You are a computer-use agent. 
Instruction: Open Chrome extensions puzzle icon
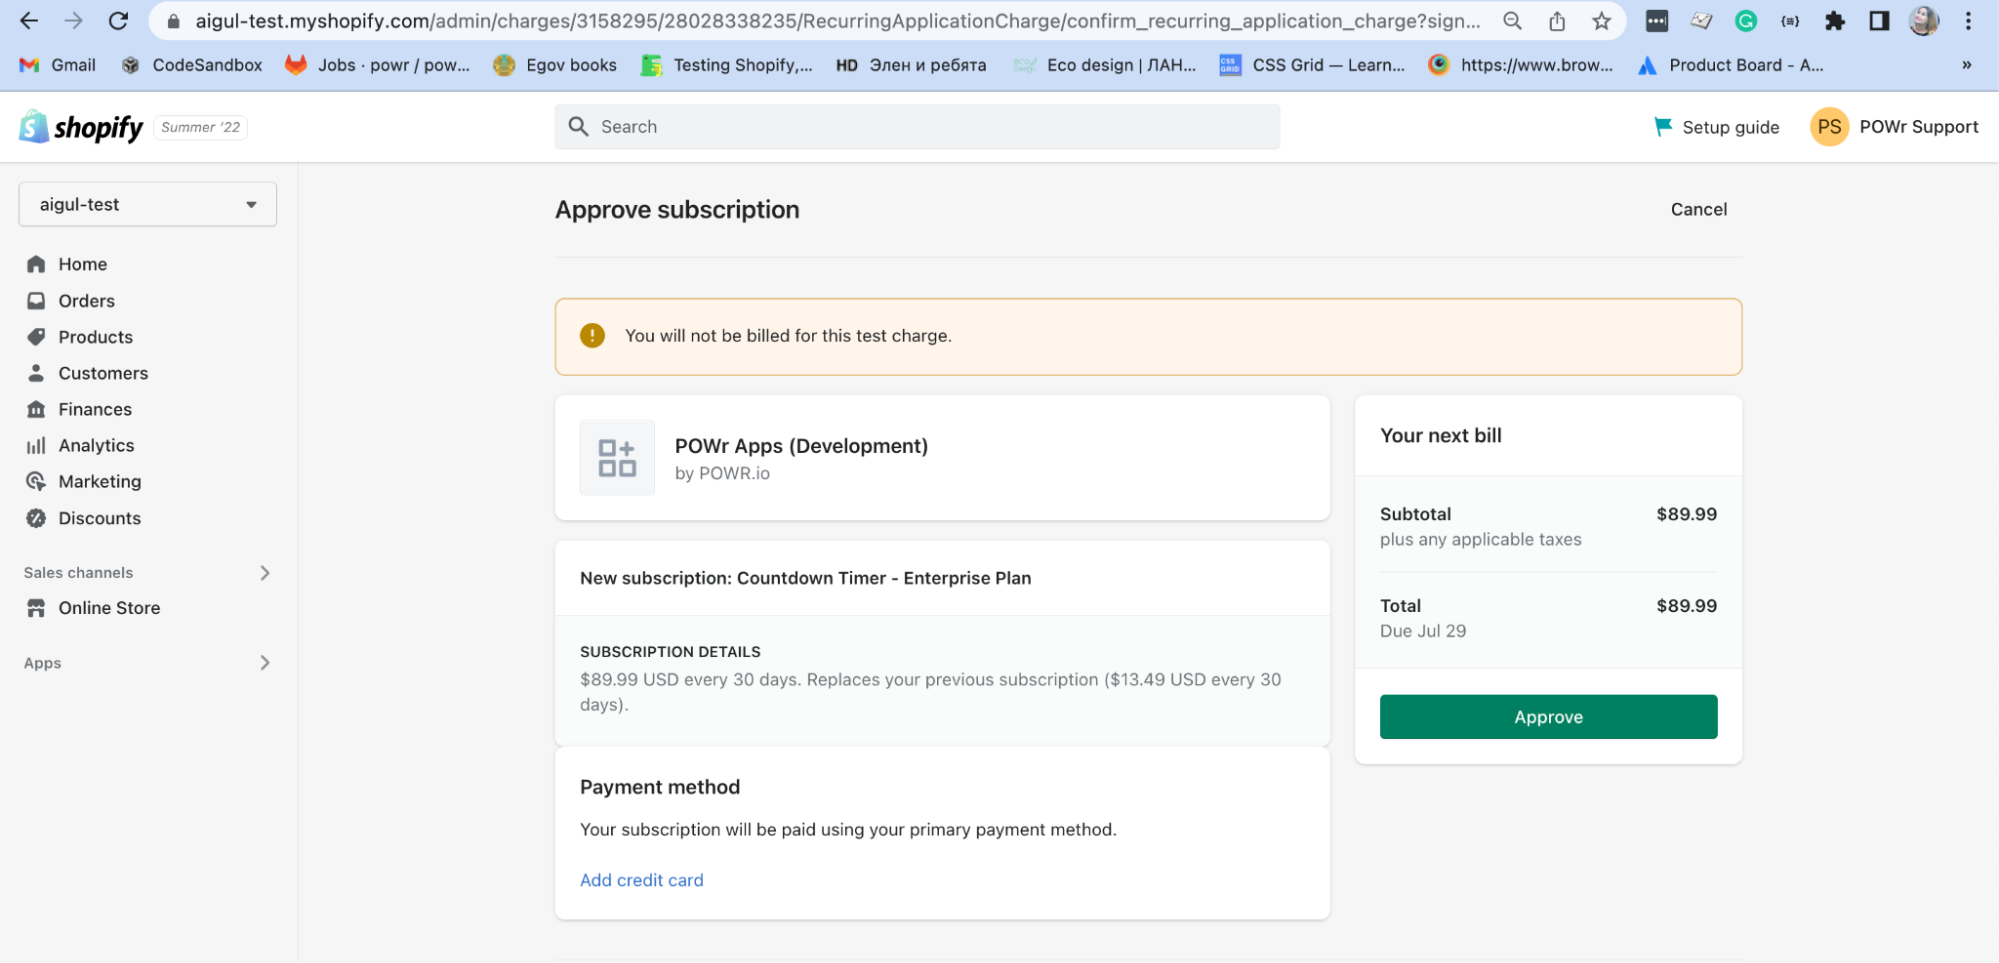coord(1834,21)
